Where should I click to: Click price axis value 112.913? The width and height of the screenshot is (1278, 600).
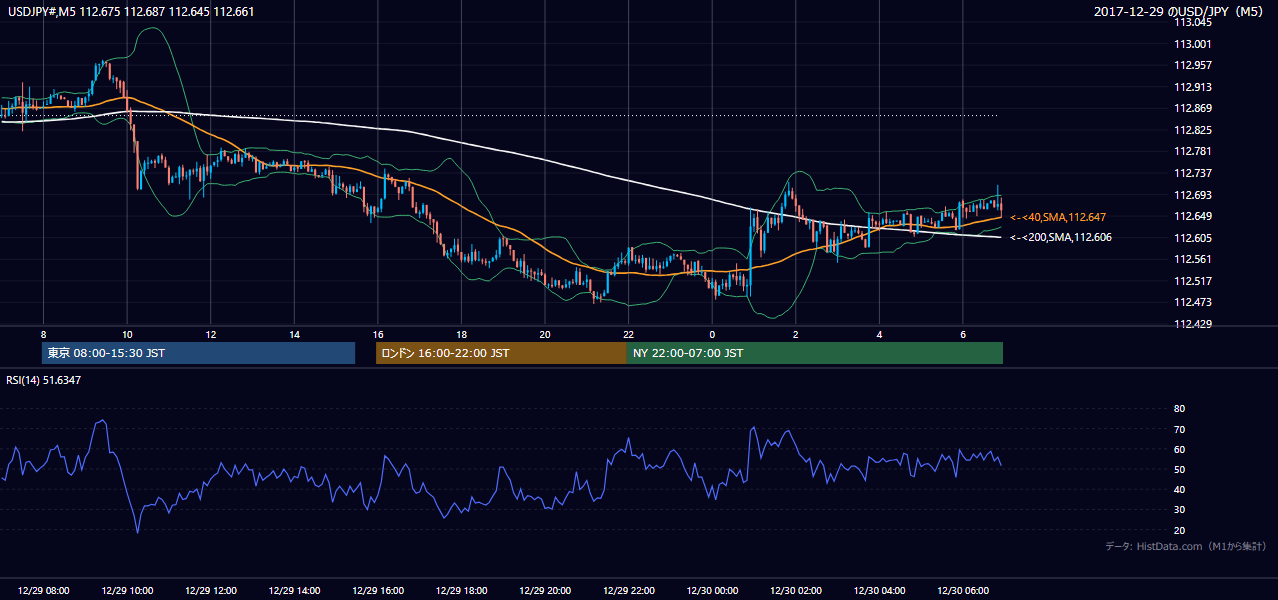(1192, 87)
